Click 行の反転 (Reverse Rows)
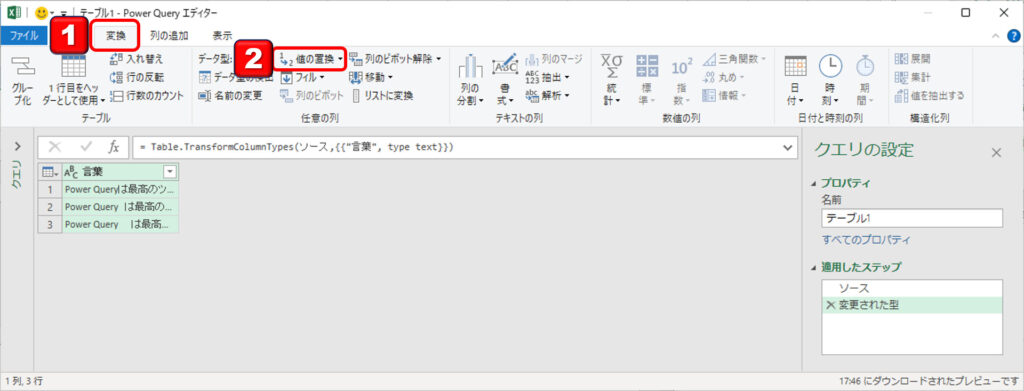The height and width of the screenshot is (391, 1024). click(136, 77)
